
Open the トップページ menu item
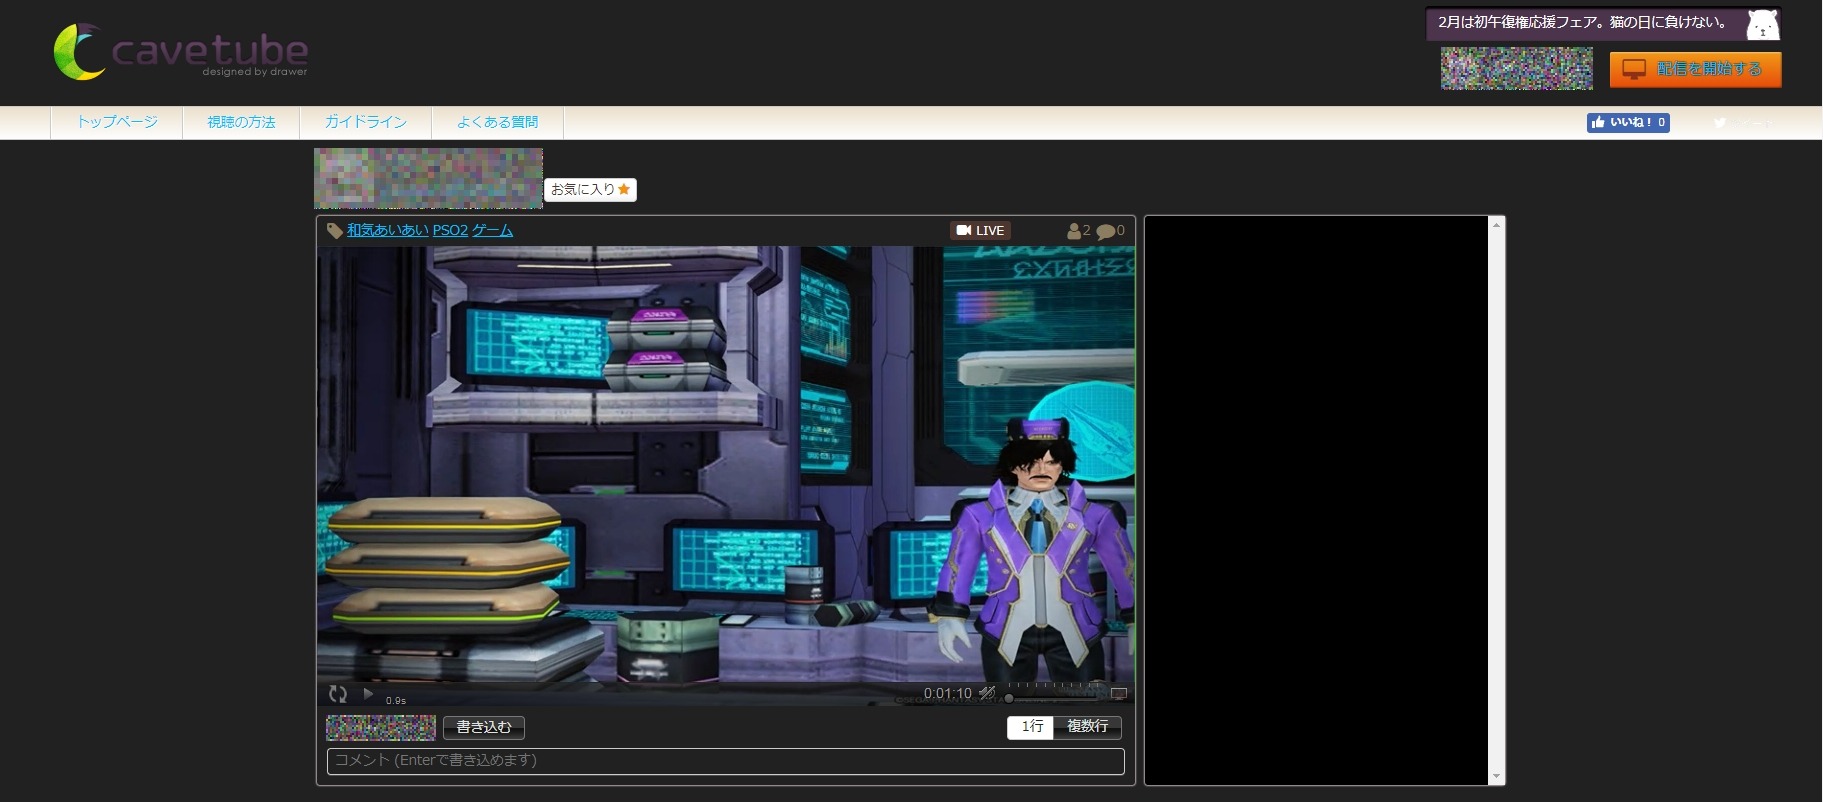click(117, 122)
